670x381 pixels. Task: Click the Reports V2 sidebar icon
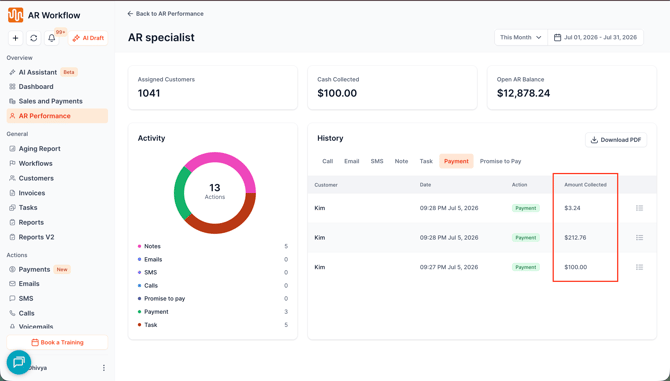point(12,237)
